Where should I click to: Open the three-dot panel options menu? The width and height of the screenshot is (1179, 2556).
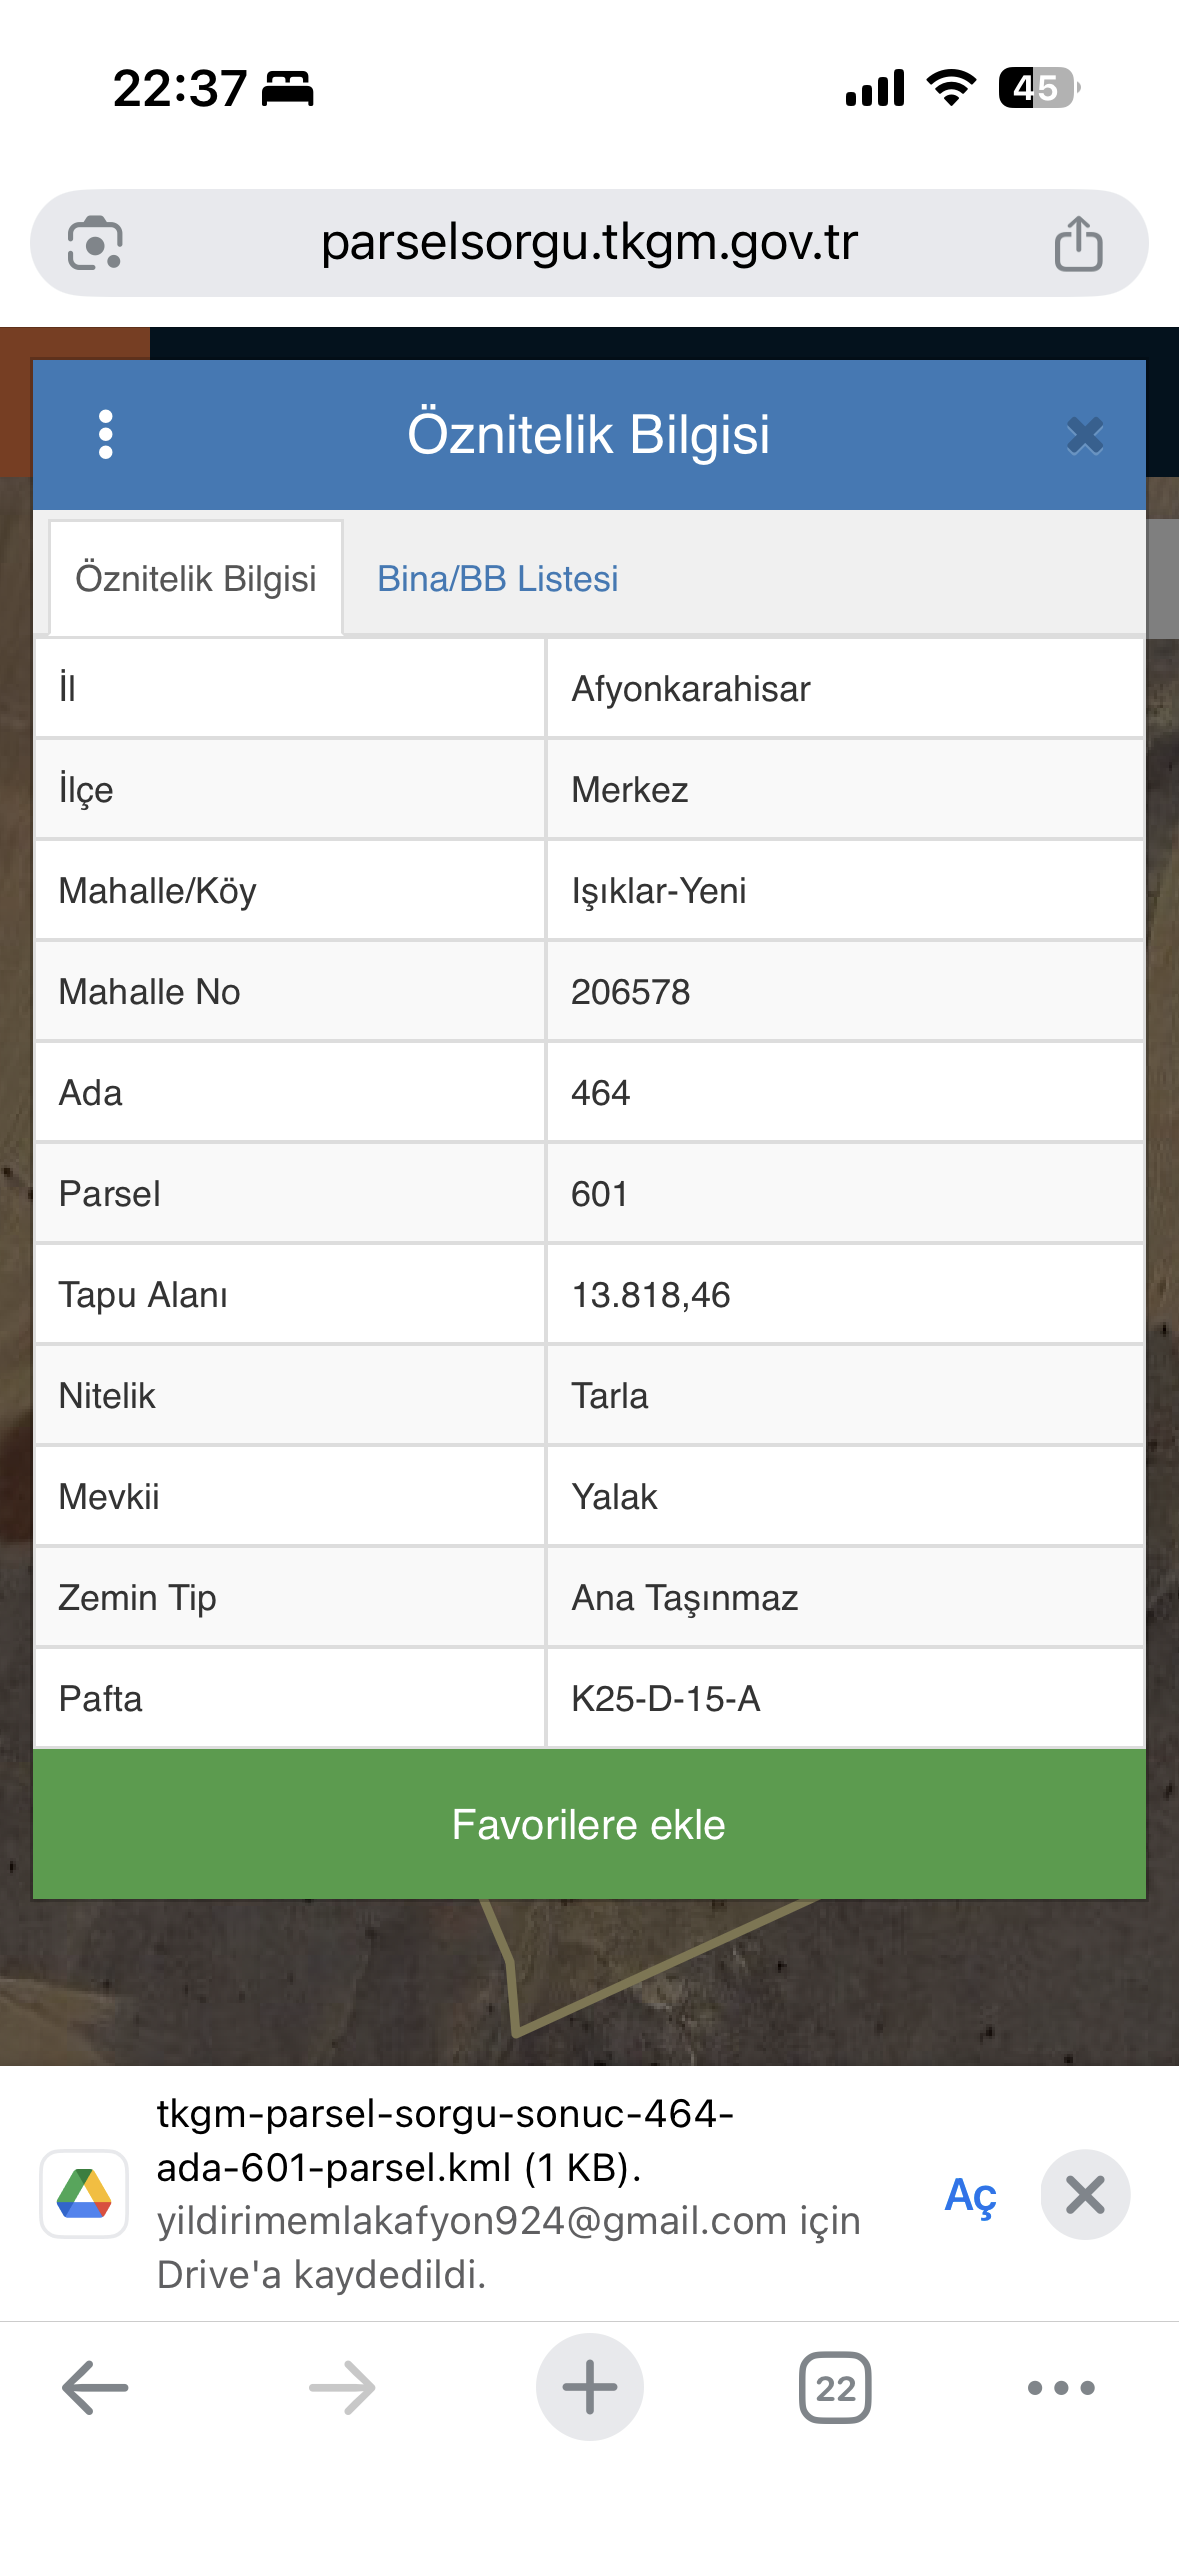point(106,435)
